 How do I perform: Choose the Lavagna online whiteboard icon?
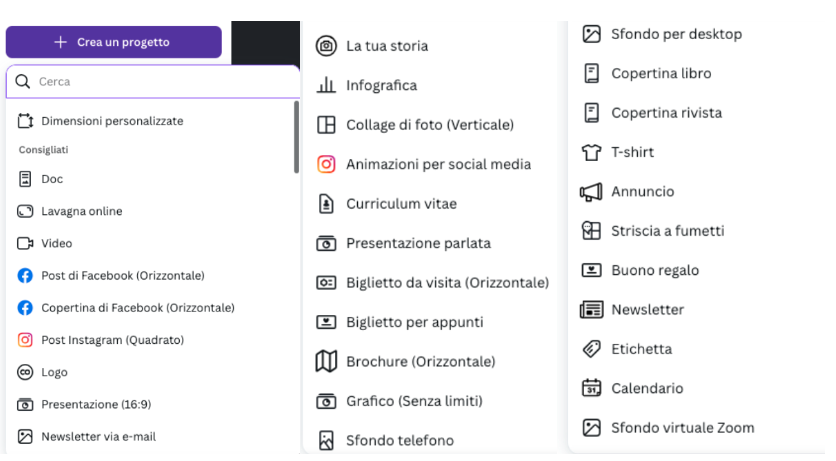click(25, 211)
